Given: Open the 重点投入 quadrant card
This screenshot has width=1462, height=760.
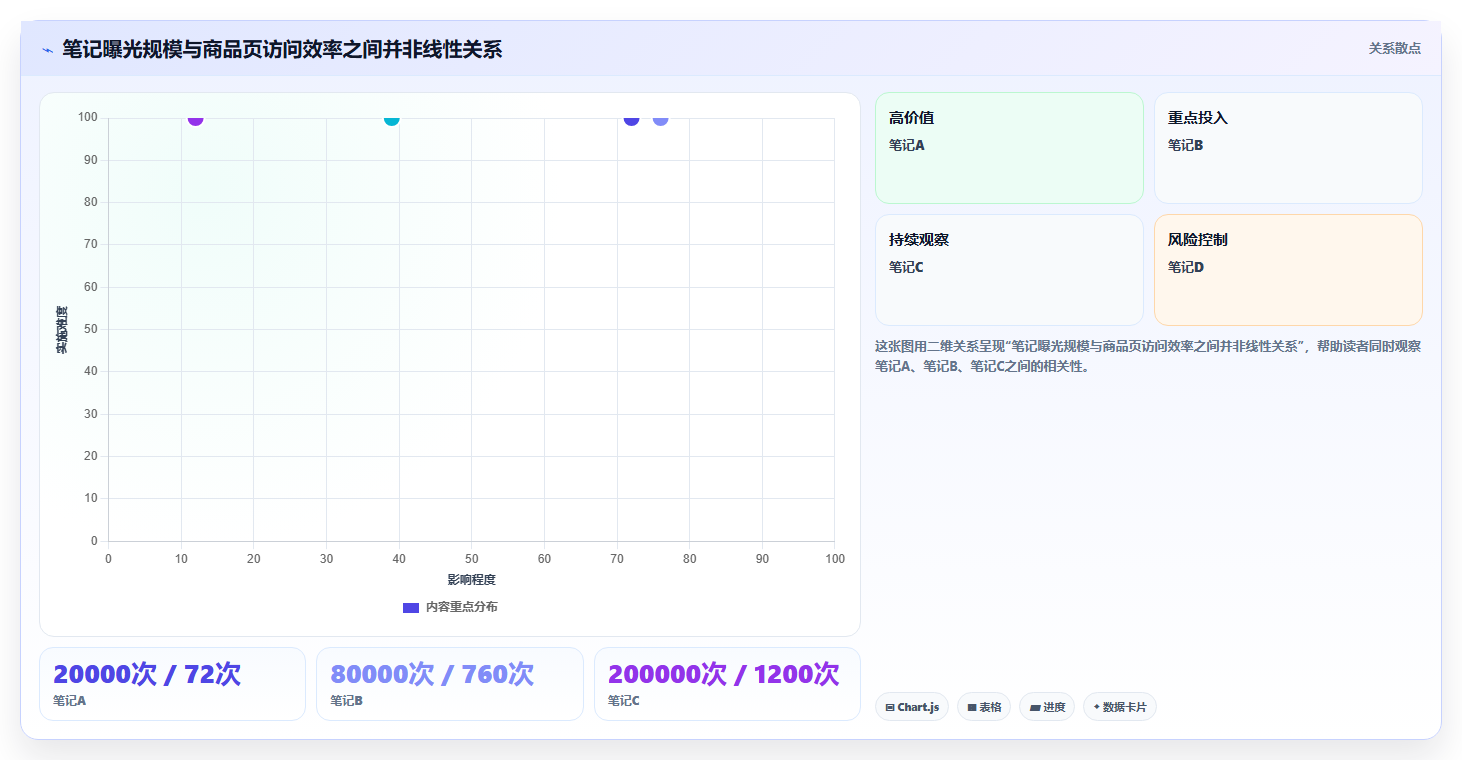Looking at the screenshot, I should pyautogui.click(x=1288, y=148).
